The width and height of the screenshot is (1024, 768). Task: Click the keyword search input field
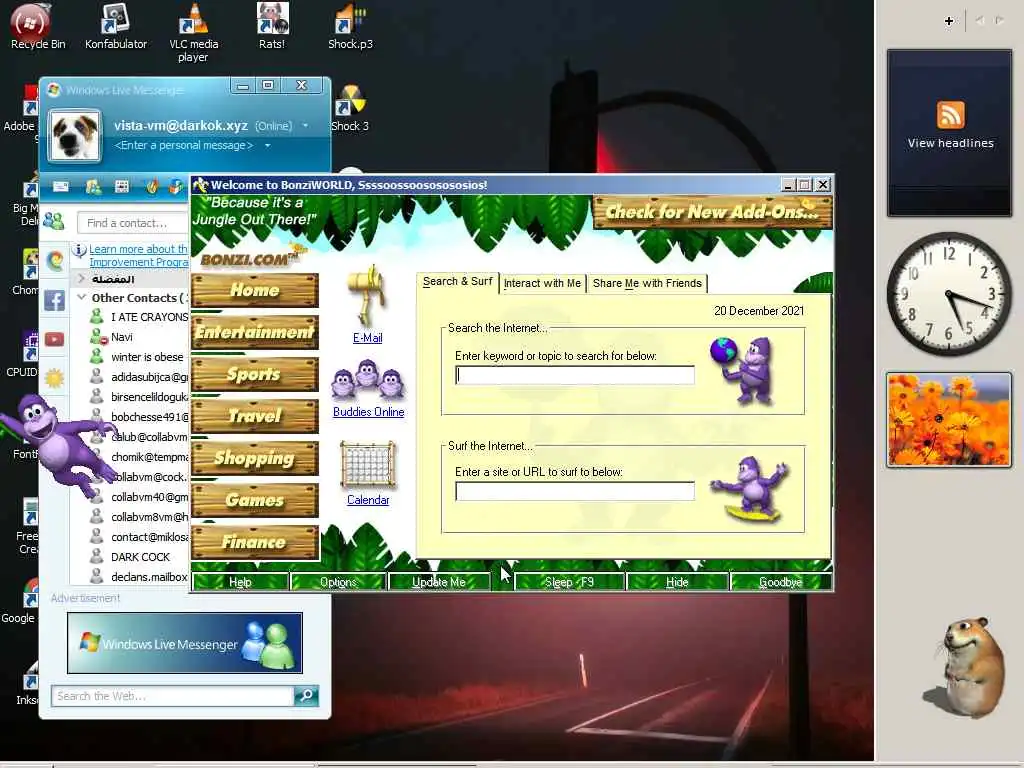(575, 375)
